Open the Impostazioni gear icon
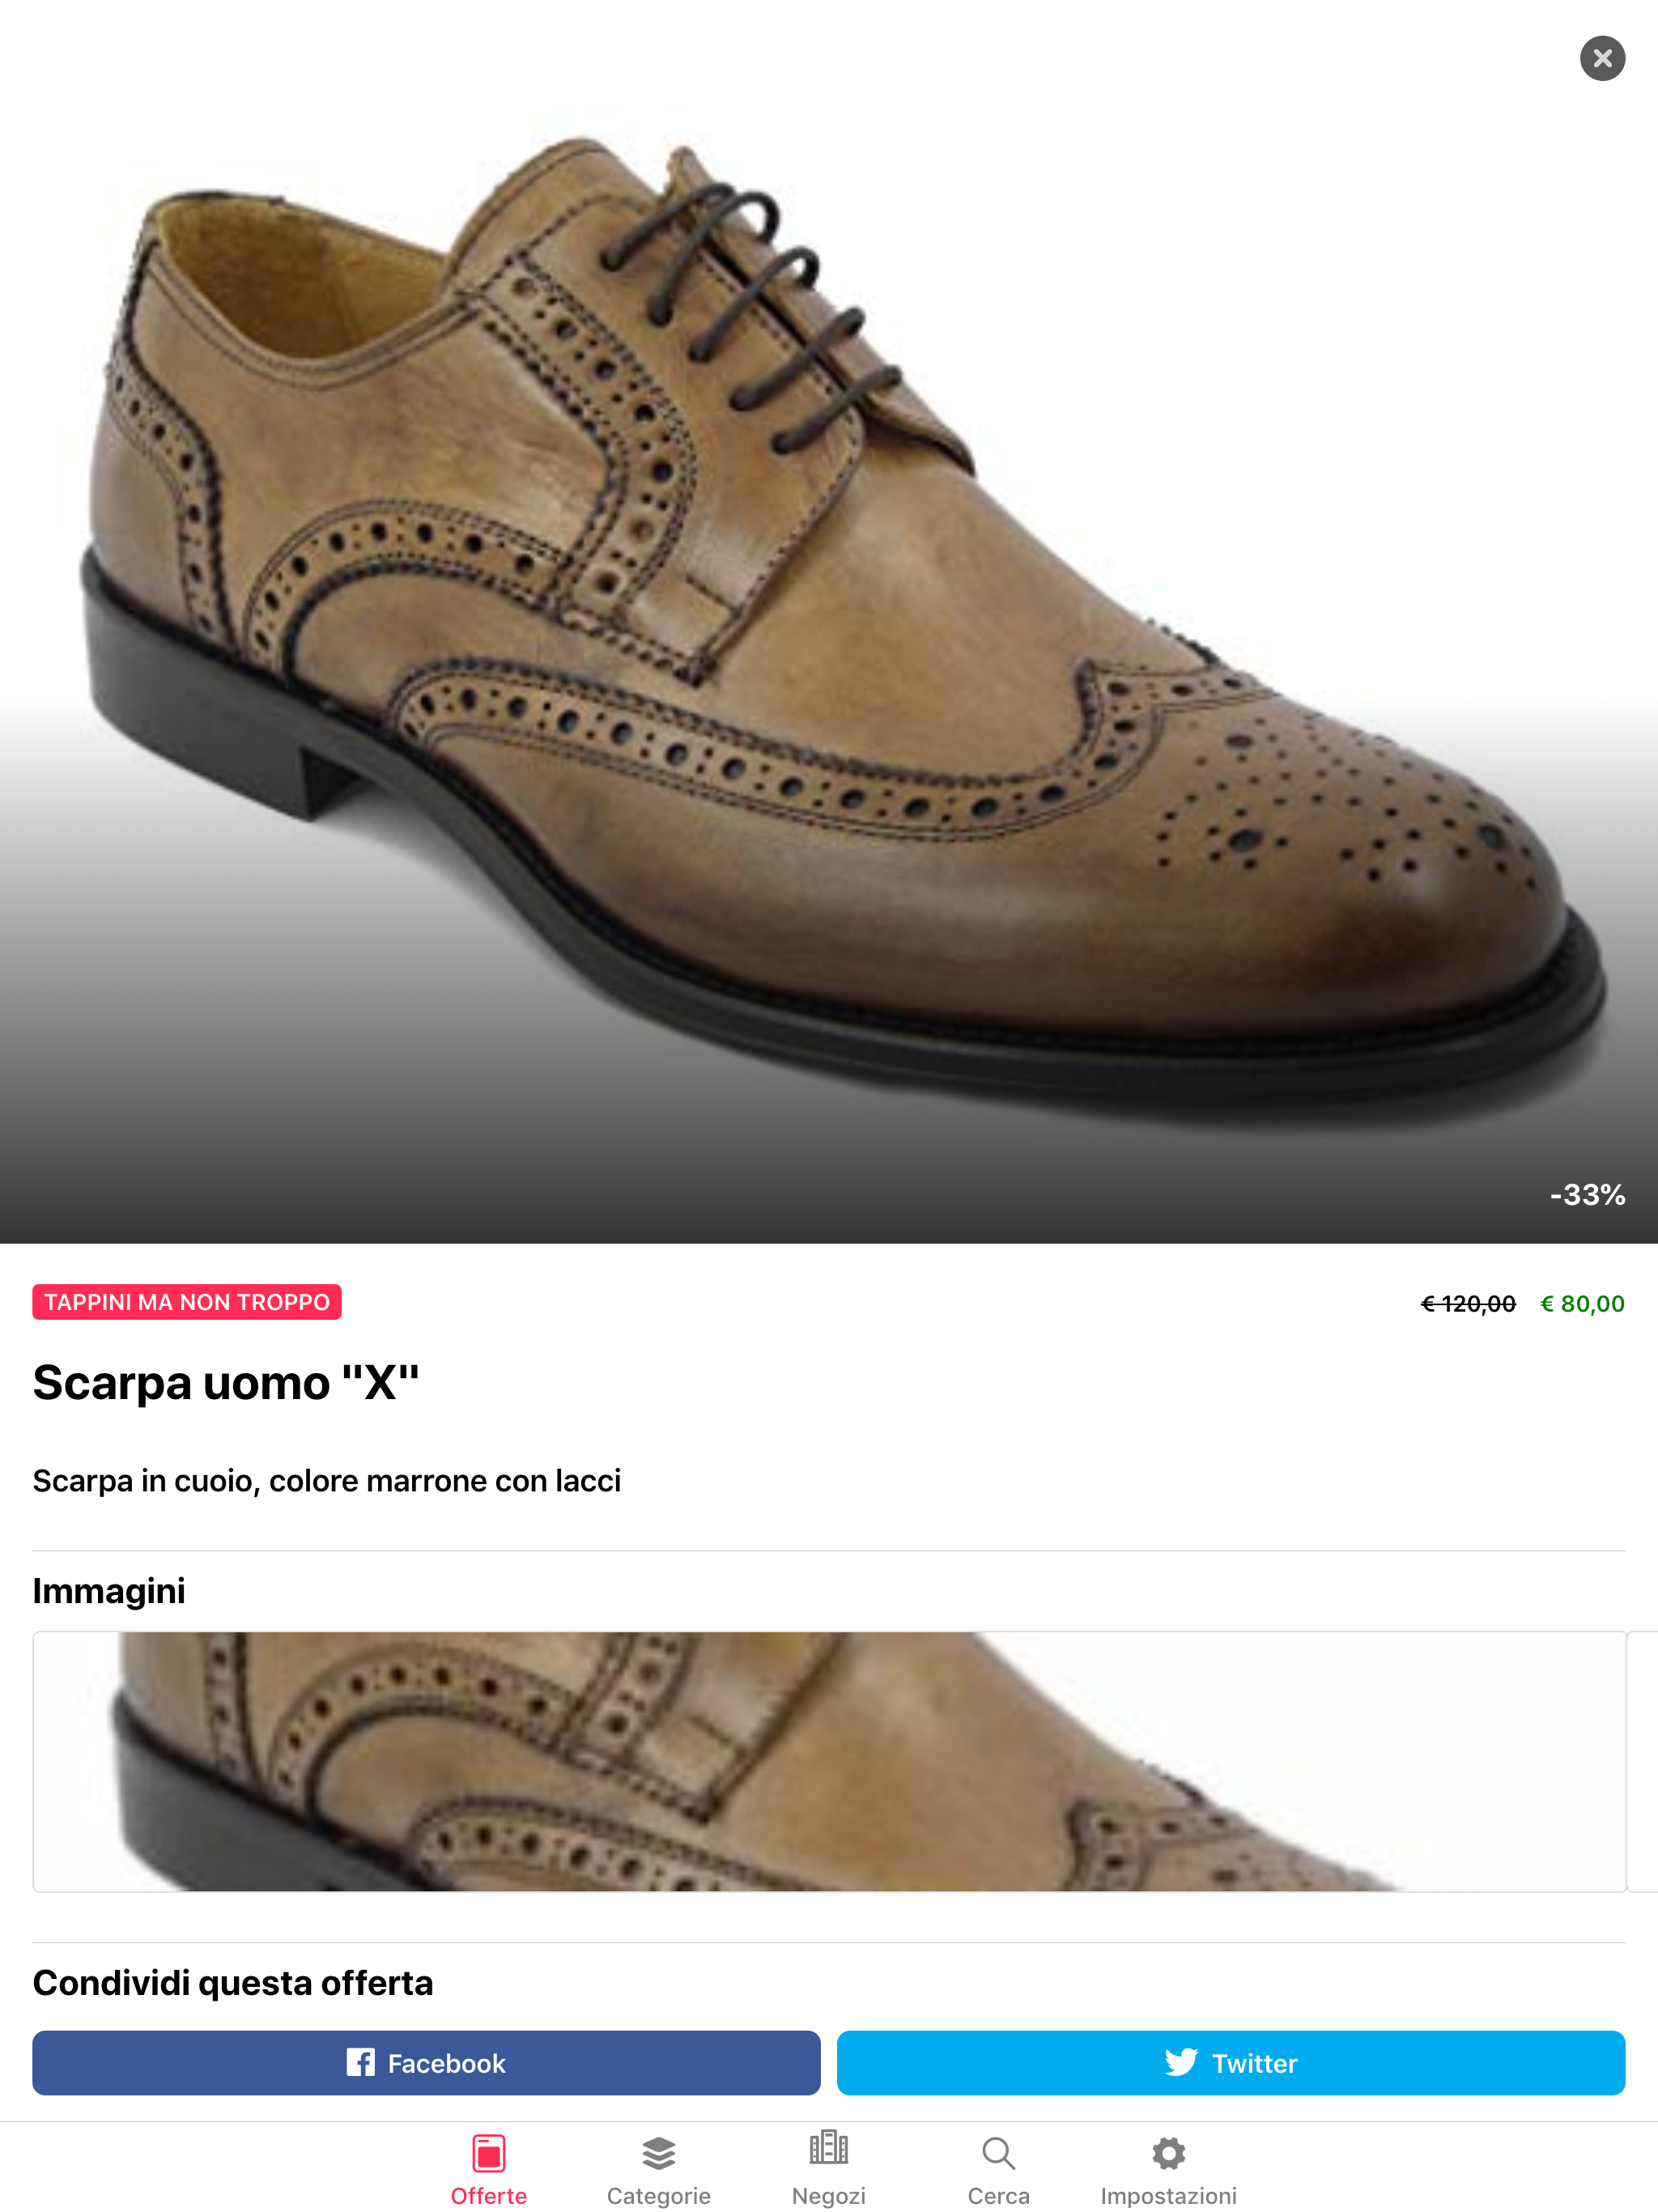Image resolution: width=1658 pixels, height=2212 pixels. tap(1168, 2152)
